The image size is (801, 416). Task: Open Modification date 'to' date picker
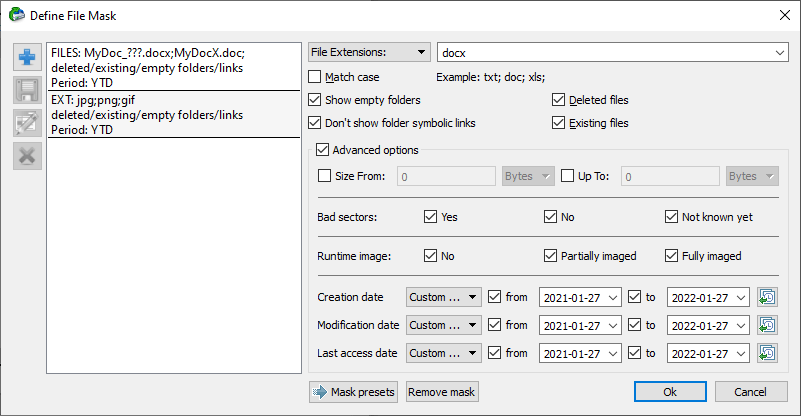[708, 326]
